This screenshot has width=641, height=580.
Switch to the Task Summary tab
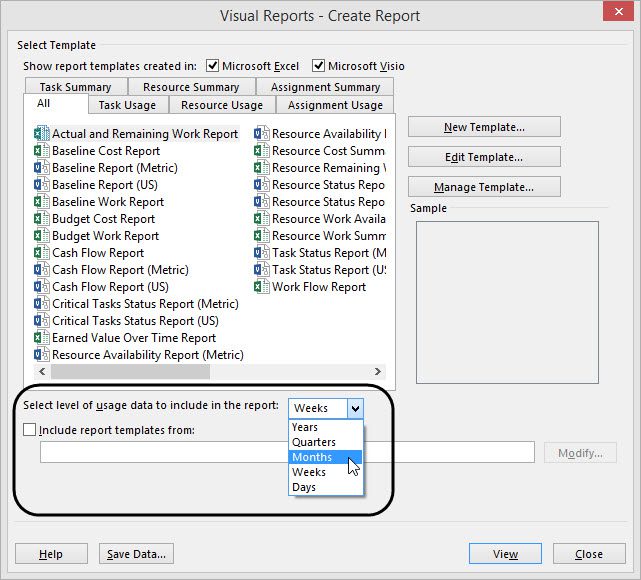pyautogui.click(x=76, y=87)
